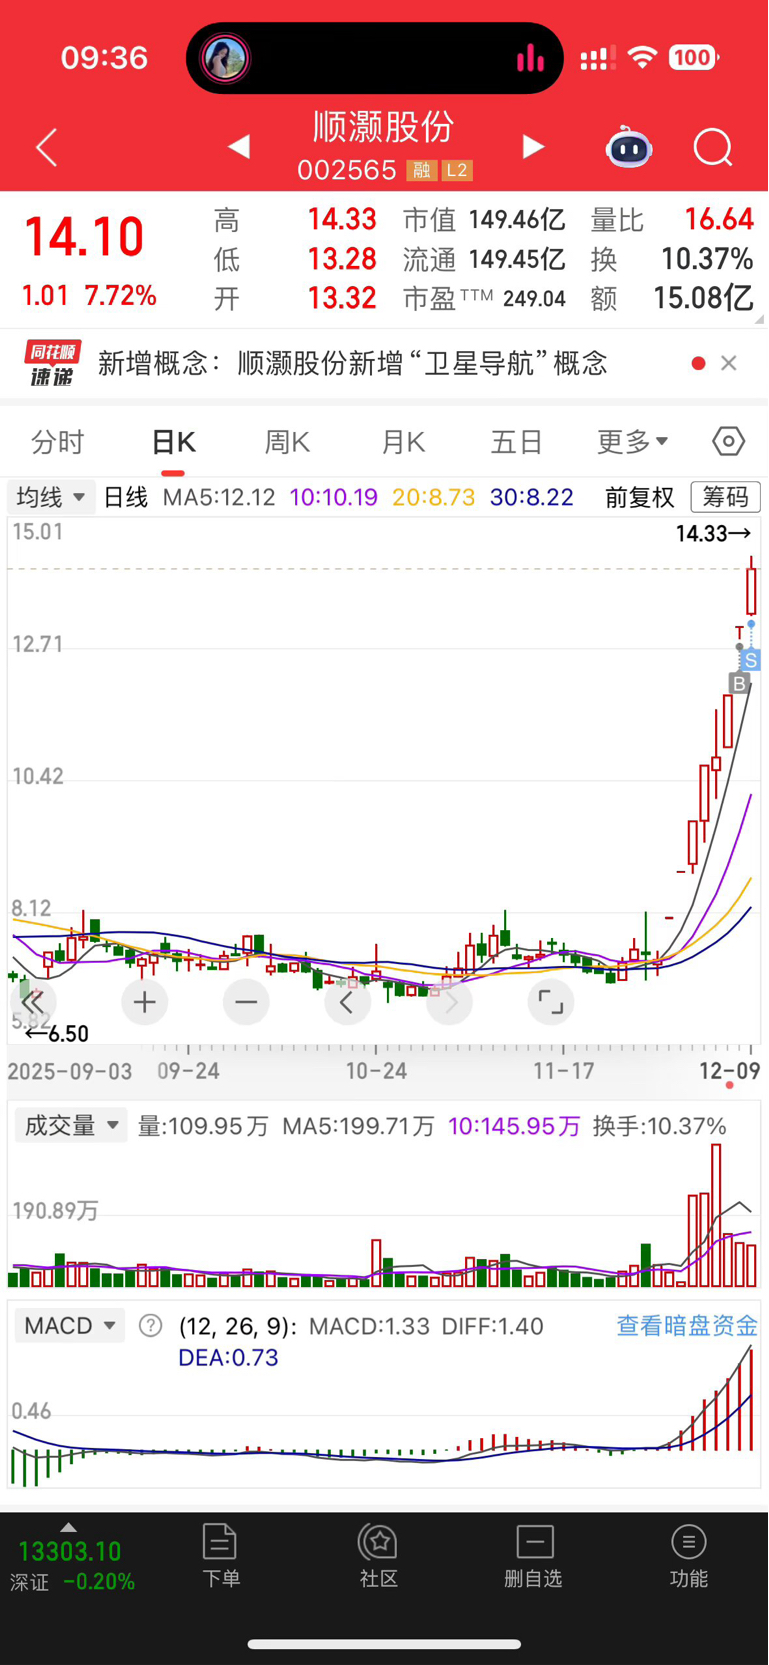Open the 更多 period dropdown
Screen dimensions: 769x1665
point(632,441)
